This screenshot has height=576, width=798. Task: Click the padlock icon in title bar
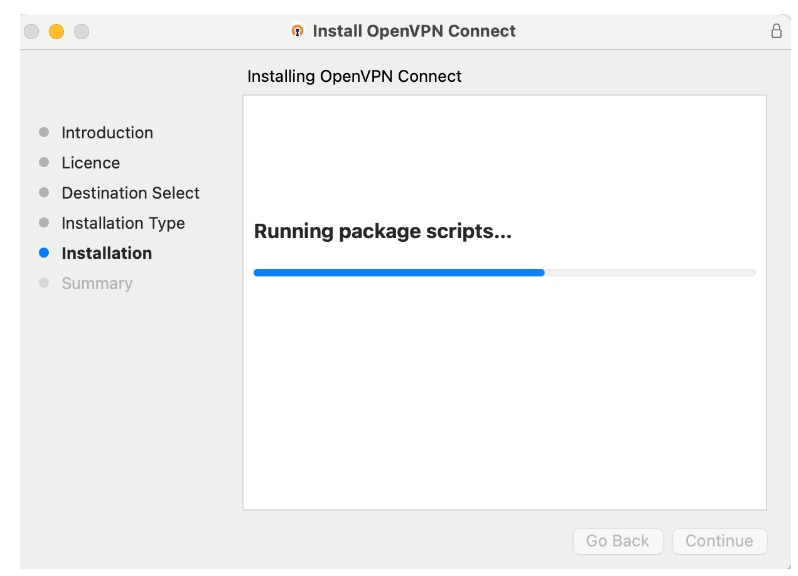(776, 31)
